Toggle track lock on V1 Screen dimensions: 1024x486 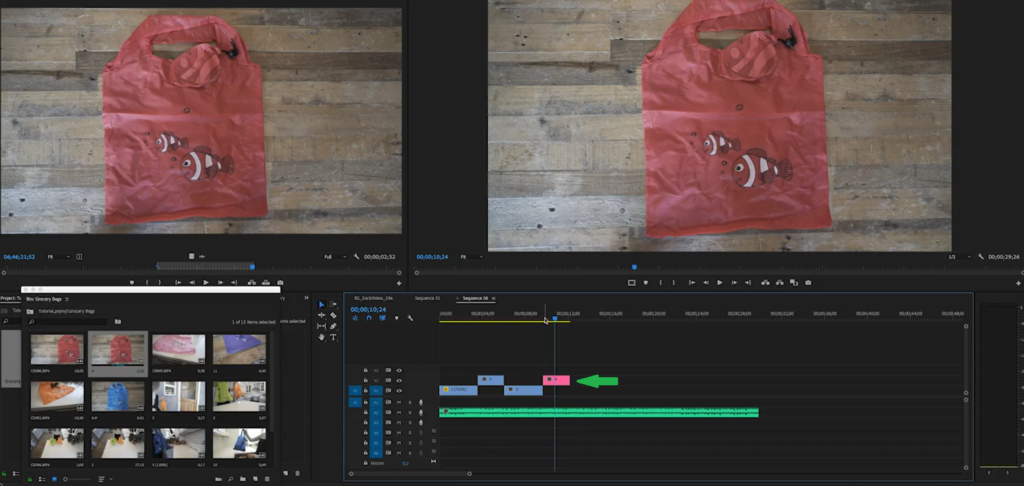tap(366, 391)
